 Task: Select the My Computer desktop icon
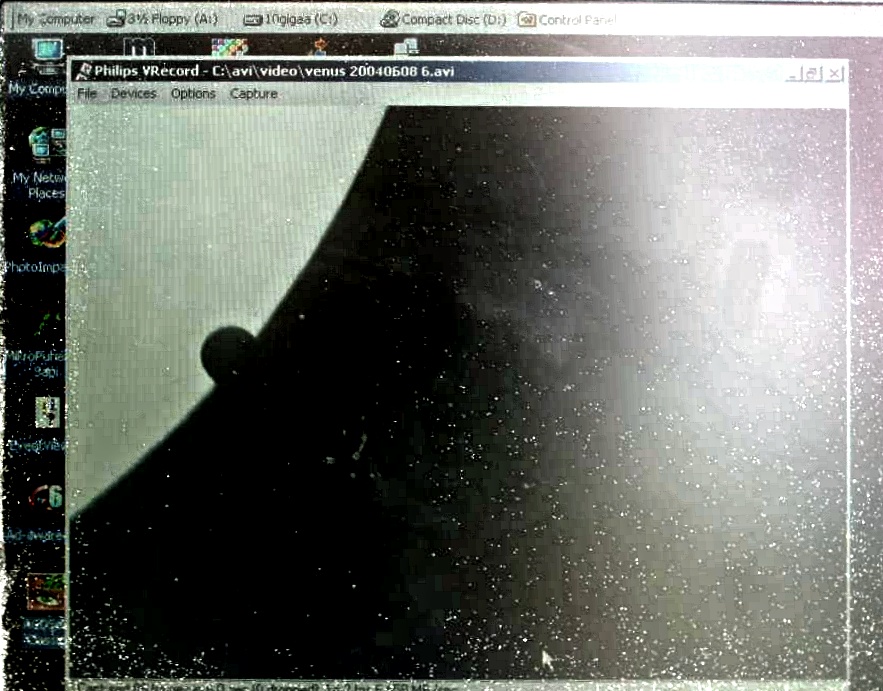[44, 55]
